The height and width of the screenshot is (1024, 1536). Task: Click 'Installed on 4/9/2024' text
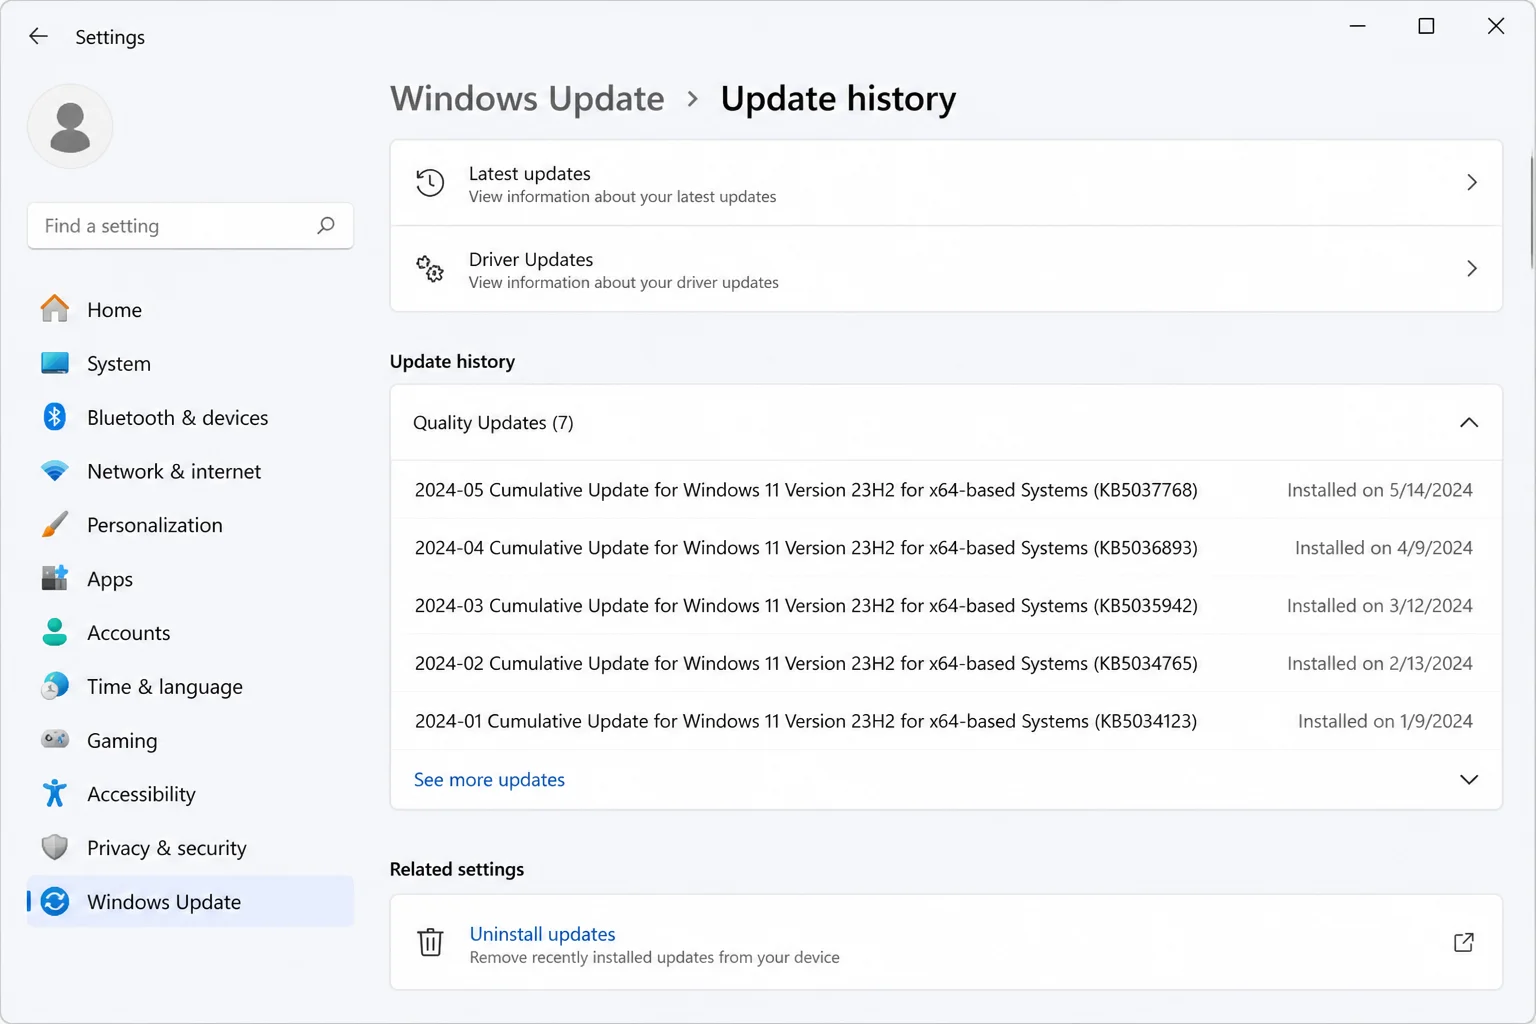(x=1384, y=548)
